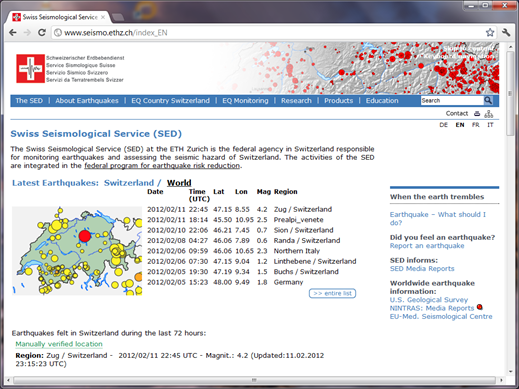Open a new browser tab
The width and height of the screenshot is (519, 389).
(x=118, y=17)
